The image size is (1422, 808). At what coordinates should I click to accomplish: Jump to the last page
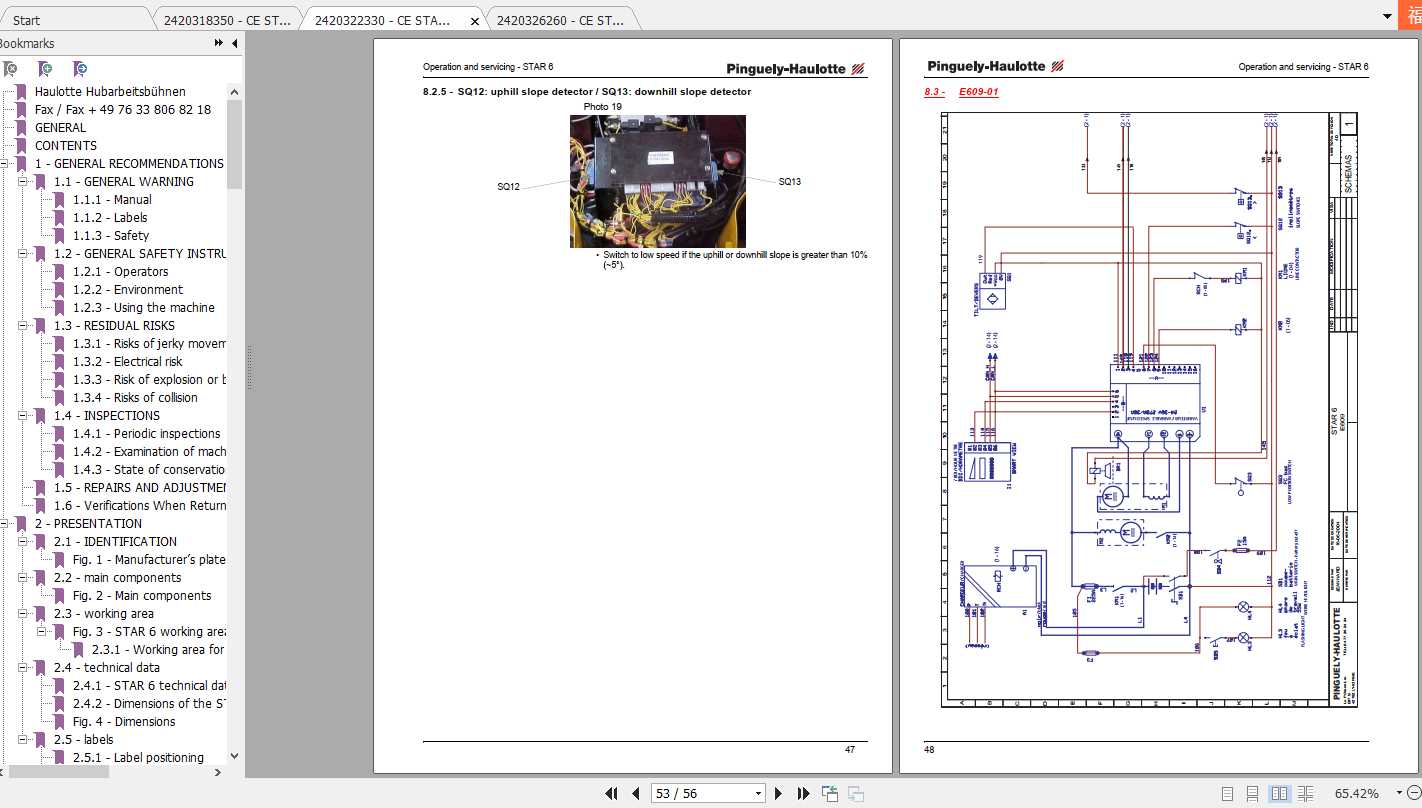click(x=803, y=794)
